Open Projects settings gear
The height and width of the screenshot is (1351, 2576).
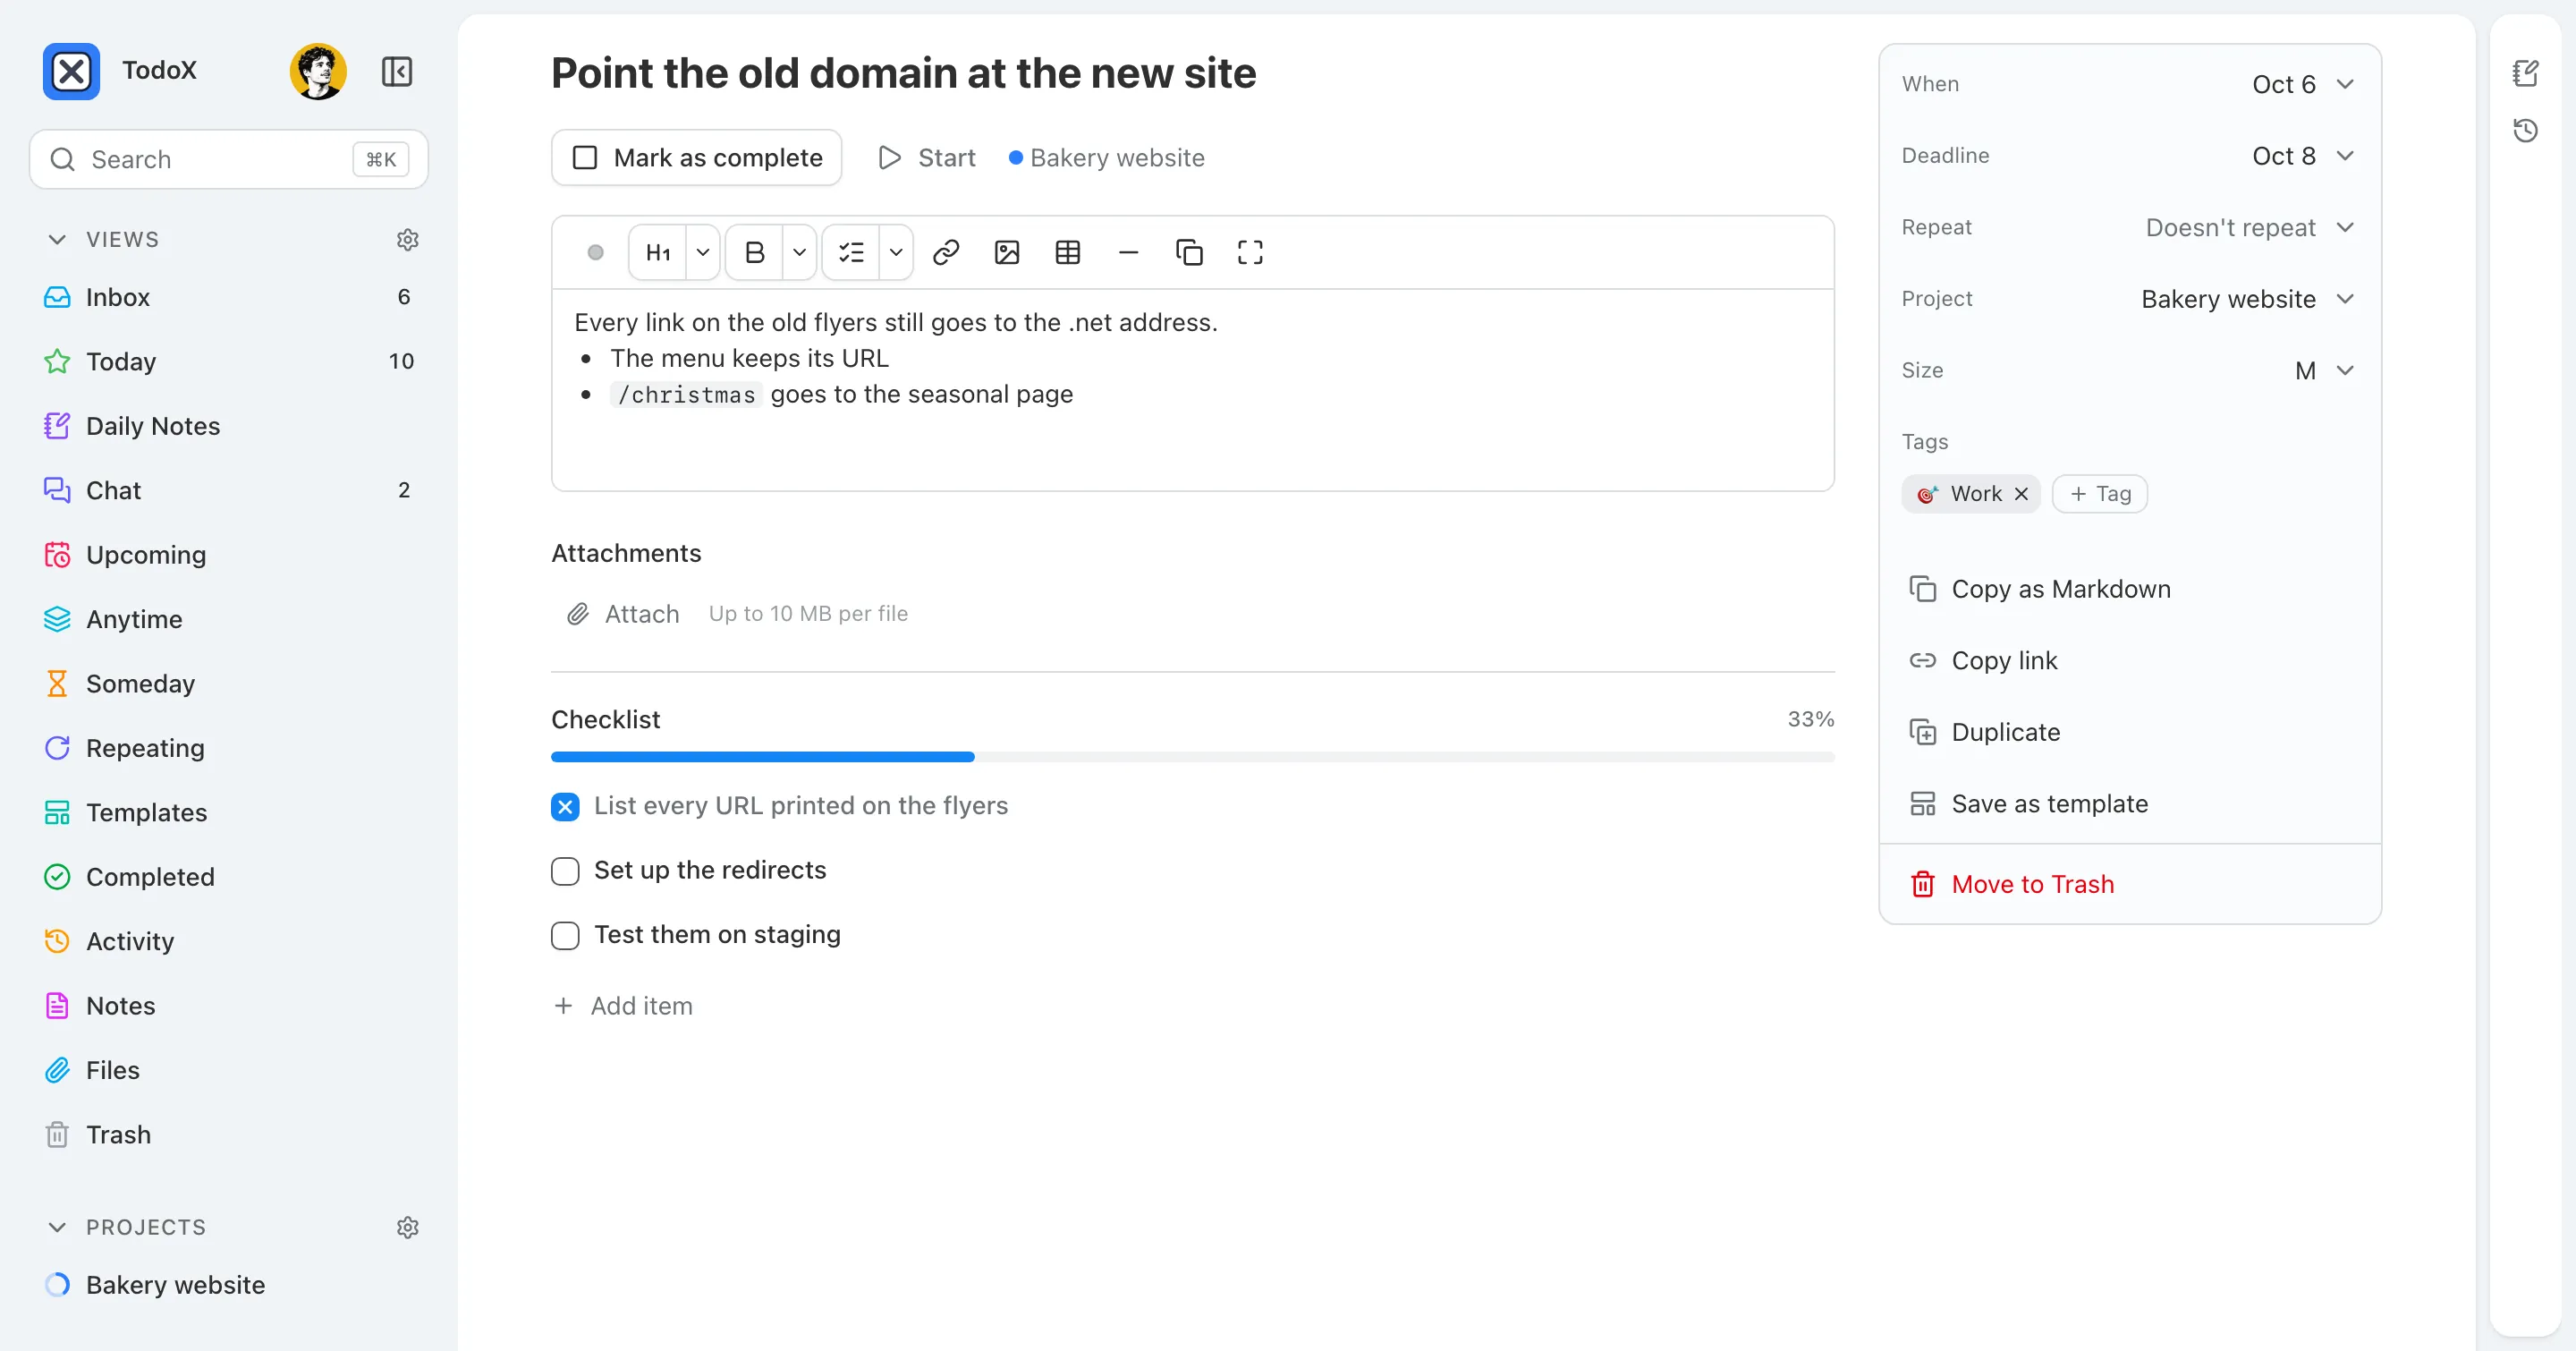[407, 1227]
